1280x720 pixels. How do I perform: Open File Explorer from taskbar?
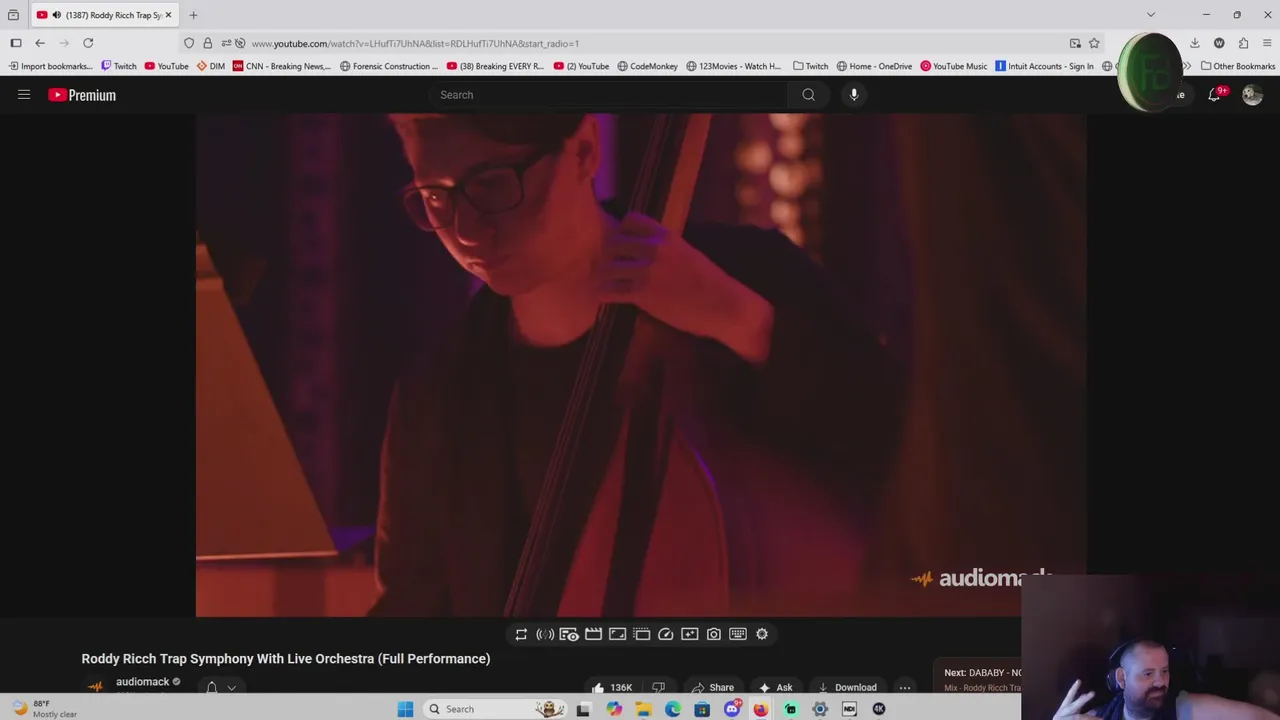coord(643,709)
